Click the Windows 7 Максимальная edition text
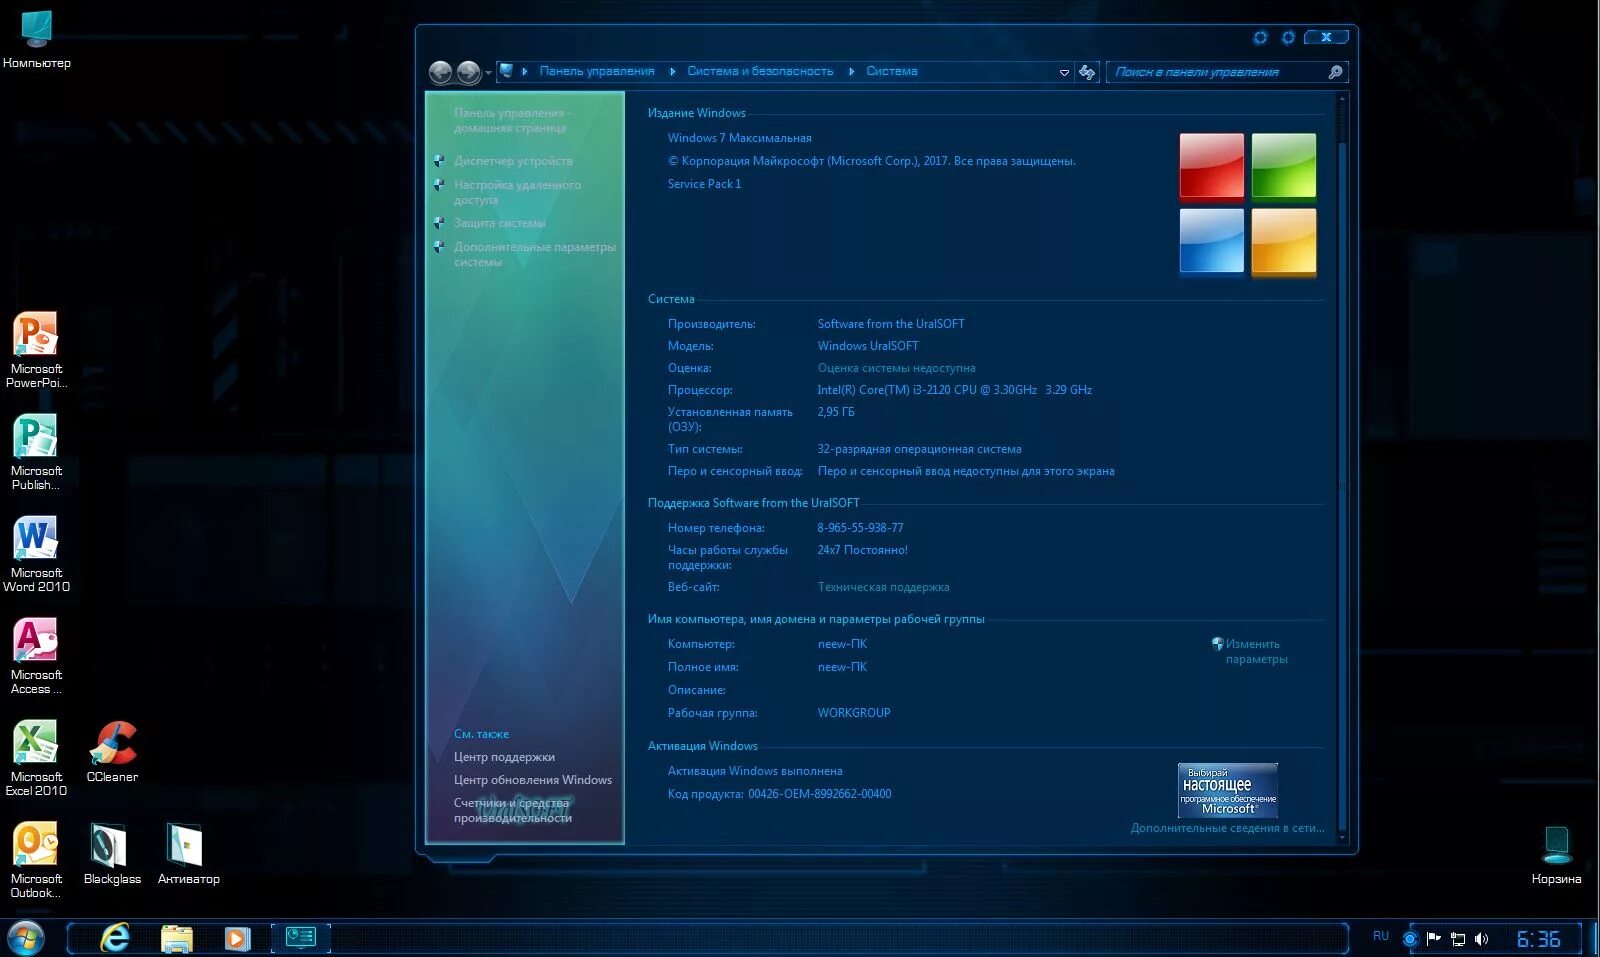This screenshot has width=1600, height=957. coord(740,138)
